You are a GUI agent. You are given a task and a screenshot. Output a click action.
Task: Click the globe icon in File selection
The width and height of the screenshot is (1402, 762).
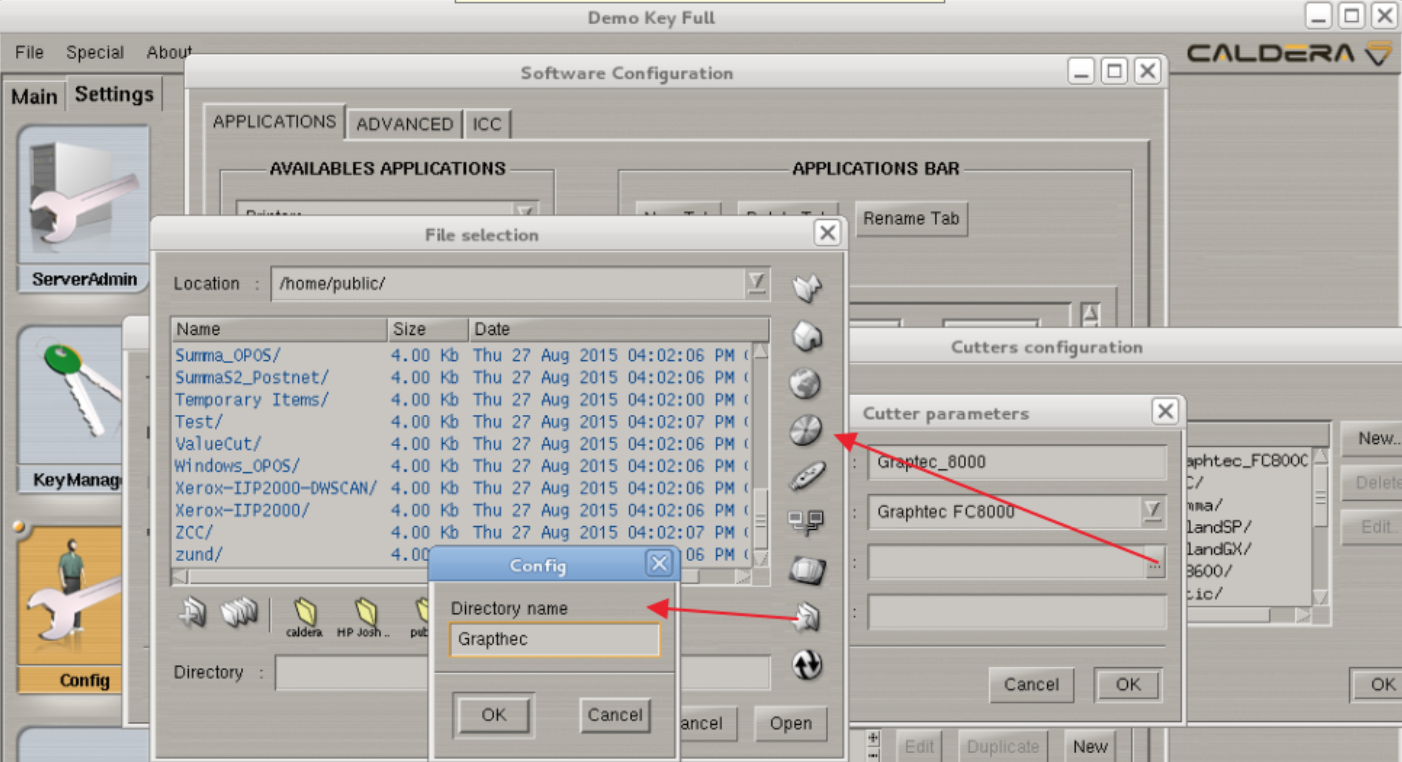click(806, 383)
